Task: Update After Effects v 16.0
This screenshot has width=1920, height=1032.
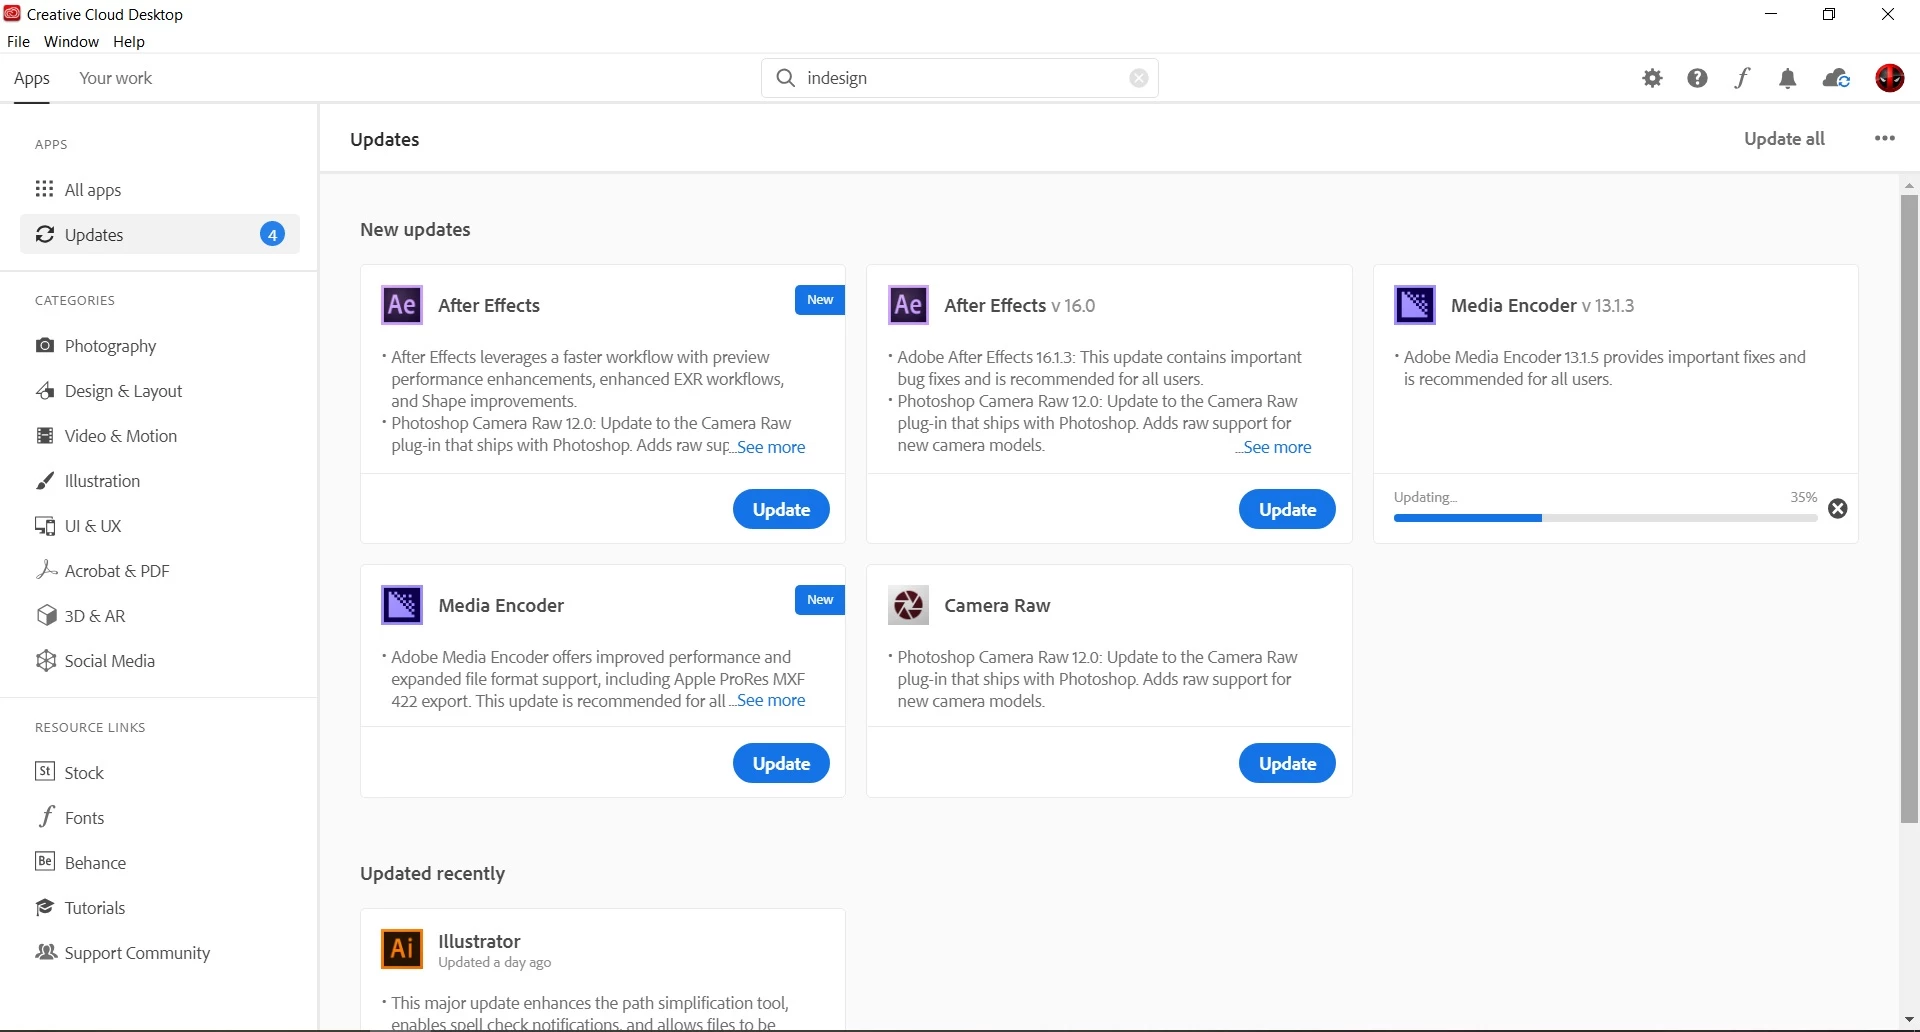Action: [x=1287, y=509]
